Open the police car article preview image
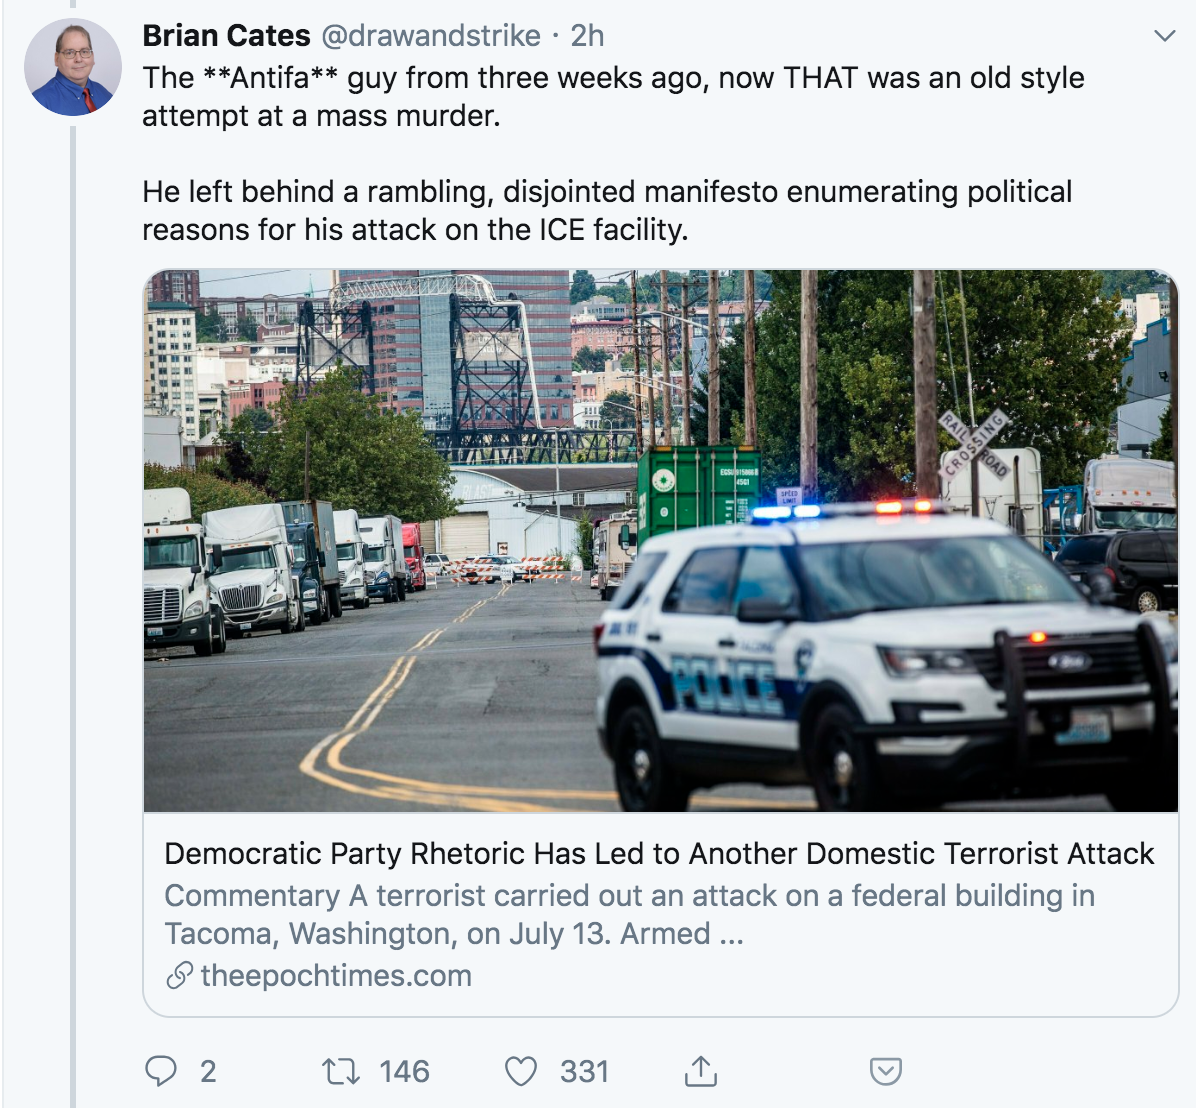The image size is (1196, 1108). pyautogui.click(x=660, y=540)
